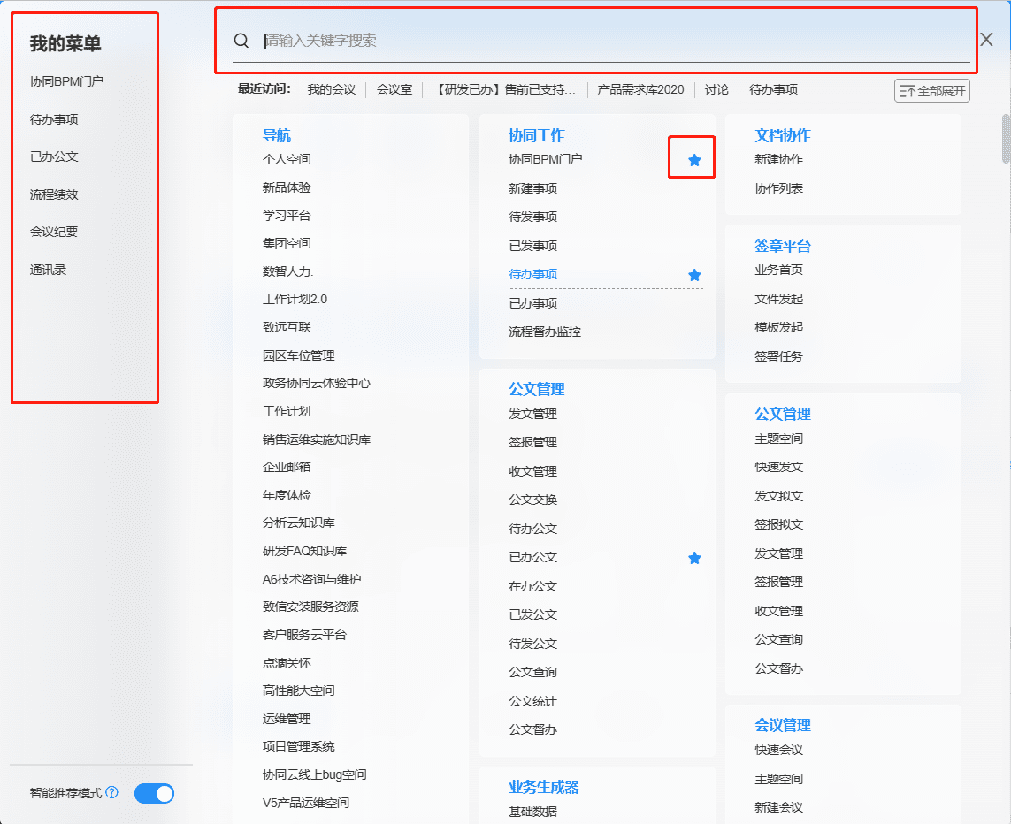Open 签署任务 under 签章平台
This screenshot has width=1011, height=825.
coord(779,356)
